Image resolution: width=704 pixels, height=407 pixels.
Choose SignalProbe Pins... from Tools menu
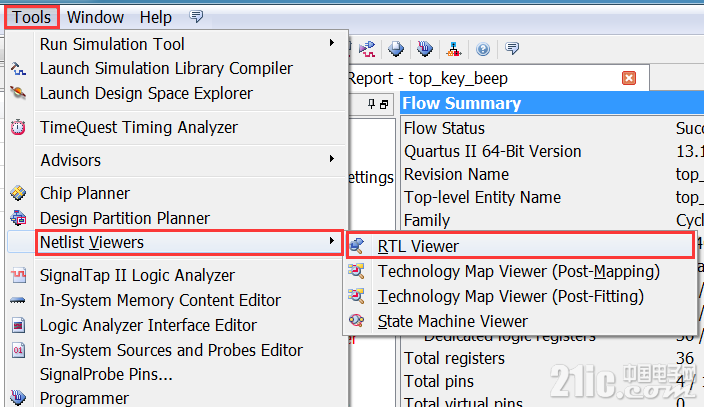[106, 374]
